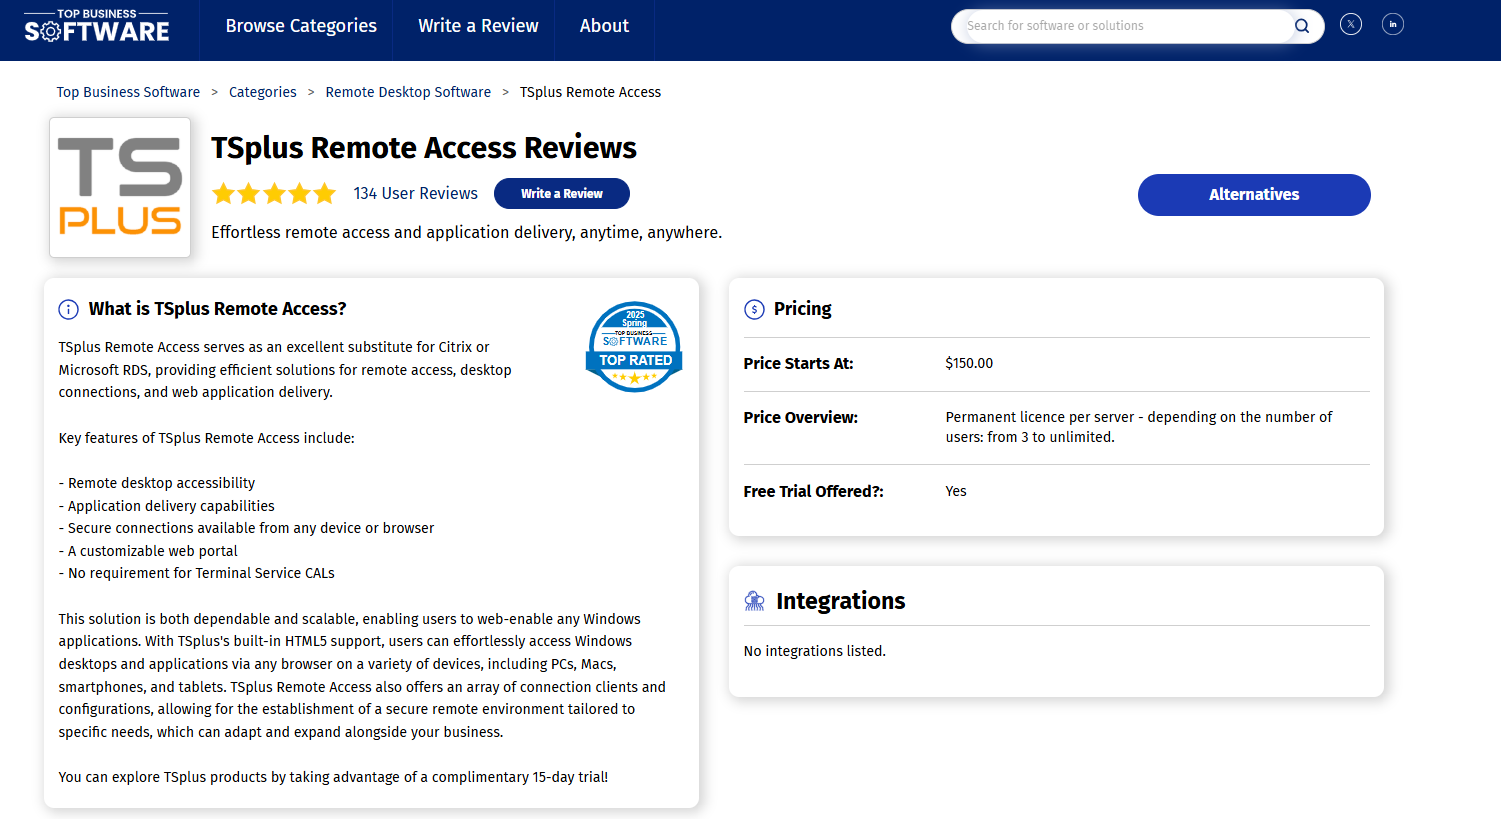Open Remote Desktop Software breadcrumb
1501x819 pixels.
[408, 92]
